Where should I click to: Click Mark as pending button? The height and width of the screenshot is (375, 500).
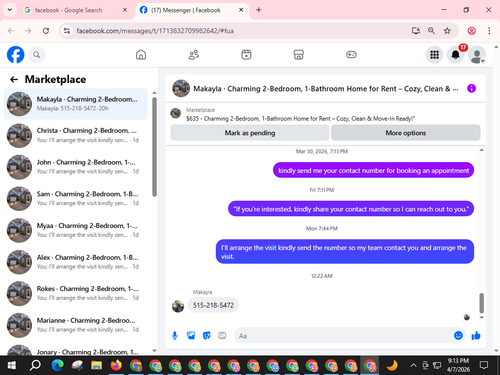(x=250, y=133)
